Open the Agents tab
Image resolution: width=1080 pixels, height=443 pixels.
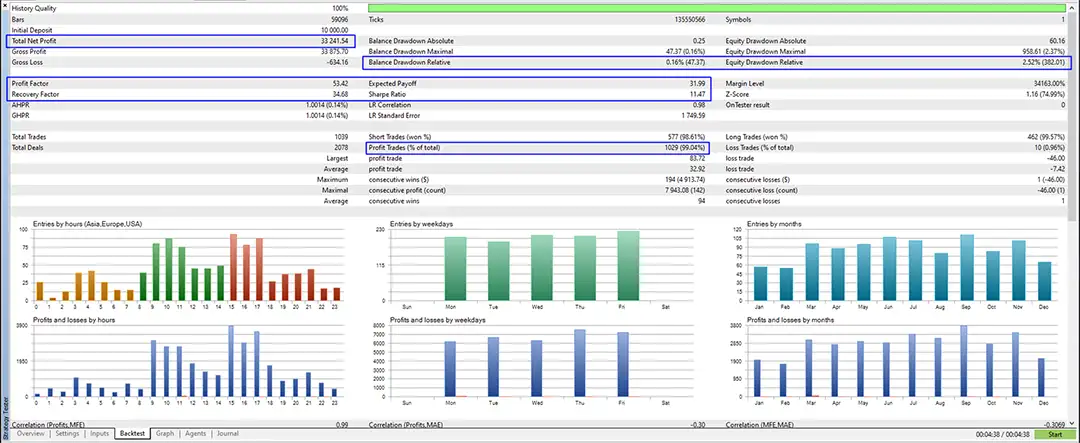pyautogui.click(x=196, y=434)
